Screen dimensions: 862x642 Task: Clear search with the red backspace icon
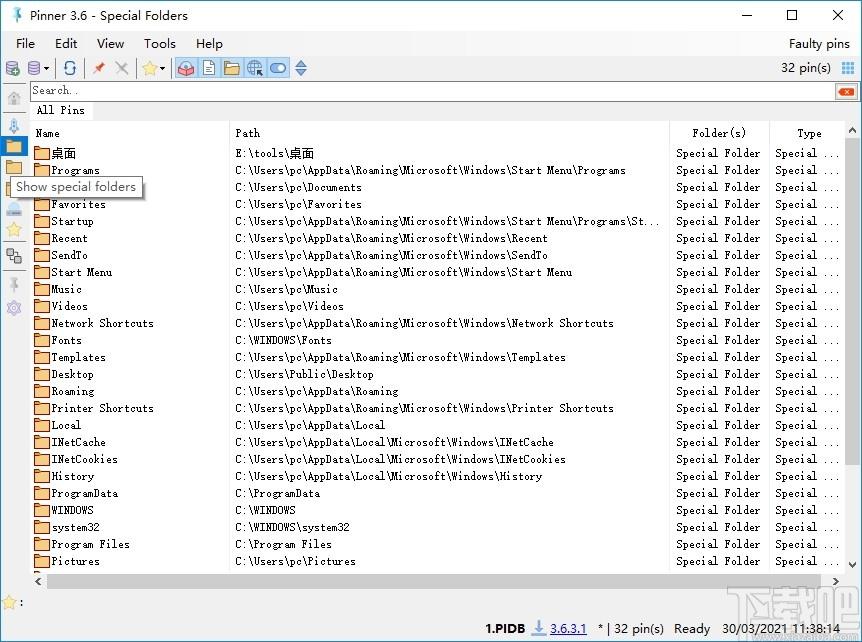click(x=847, y=91)
